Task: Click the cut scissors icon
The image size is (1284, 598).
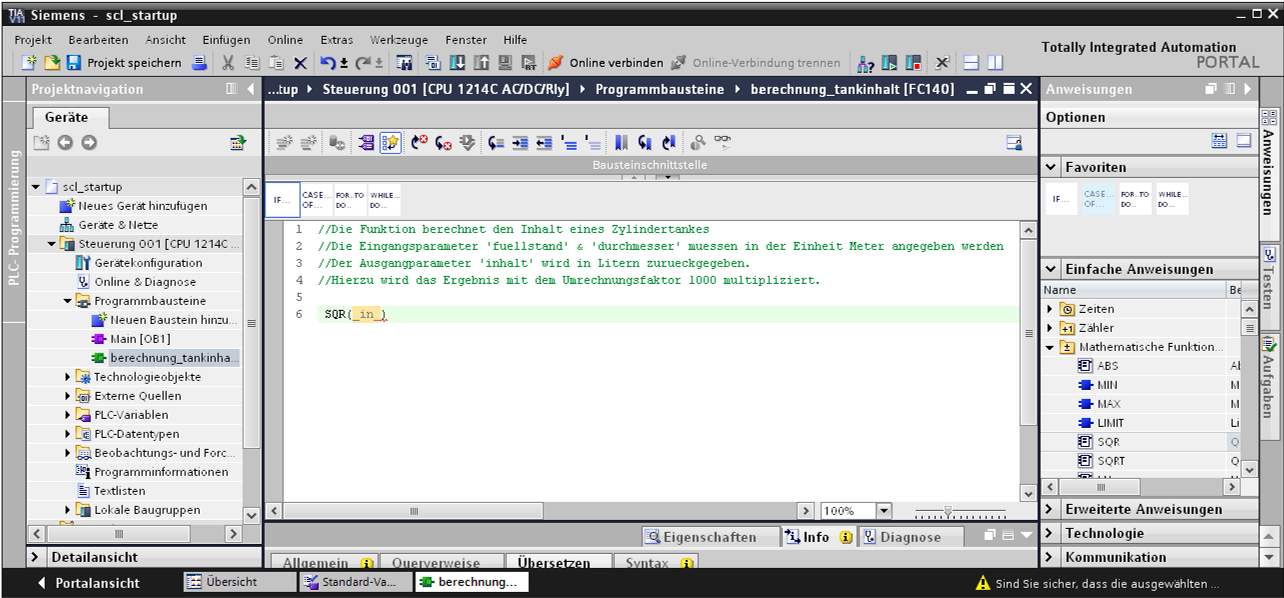Action: (x=228, y=63)
